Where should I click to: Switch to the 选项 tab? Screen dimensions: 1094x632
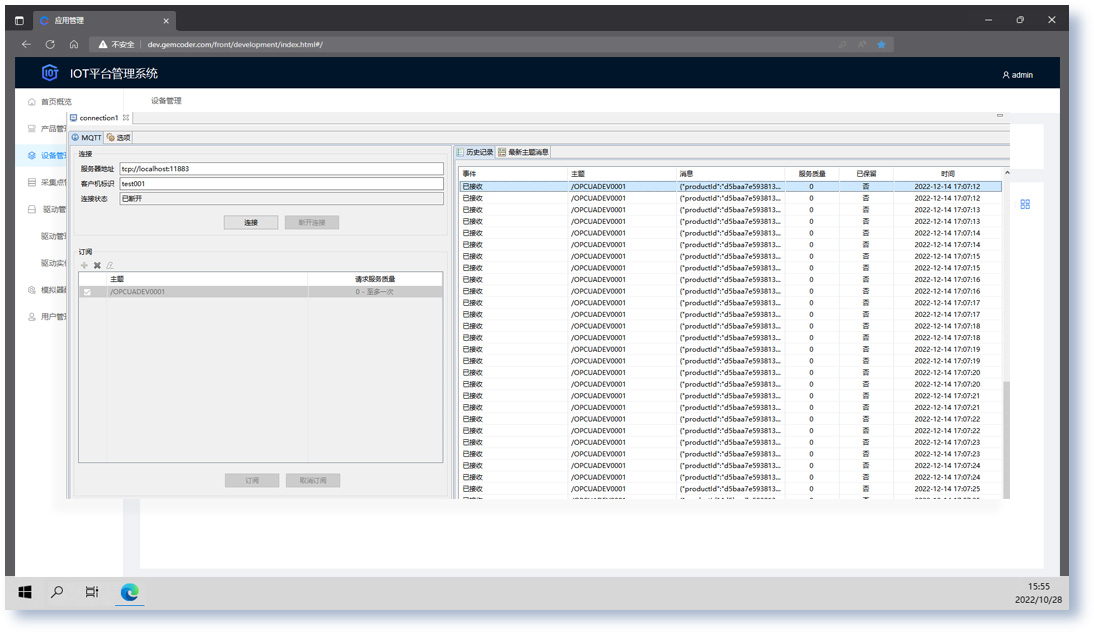click(x=119, y=137)
